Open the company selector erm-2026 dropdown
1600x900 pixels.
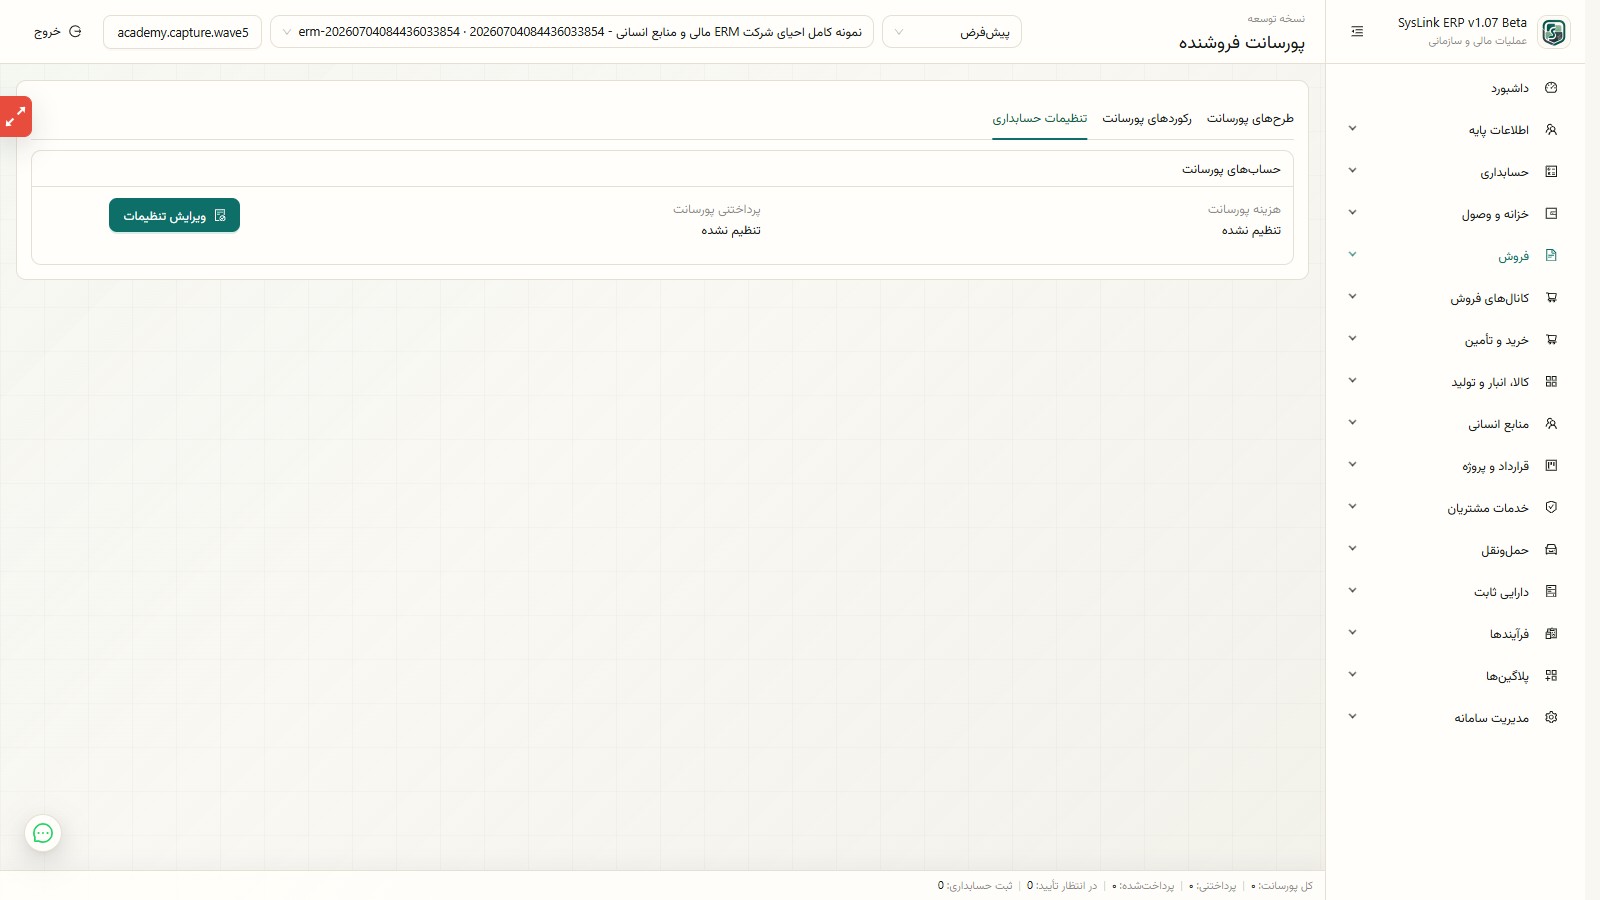pyautogui.click(x=572, y=32)
